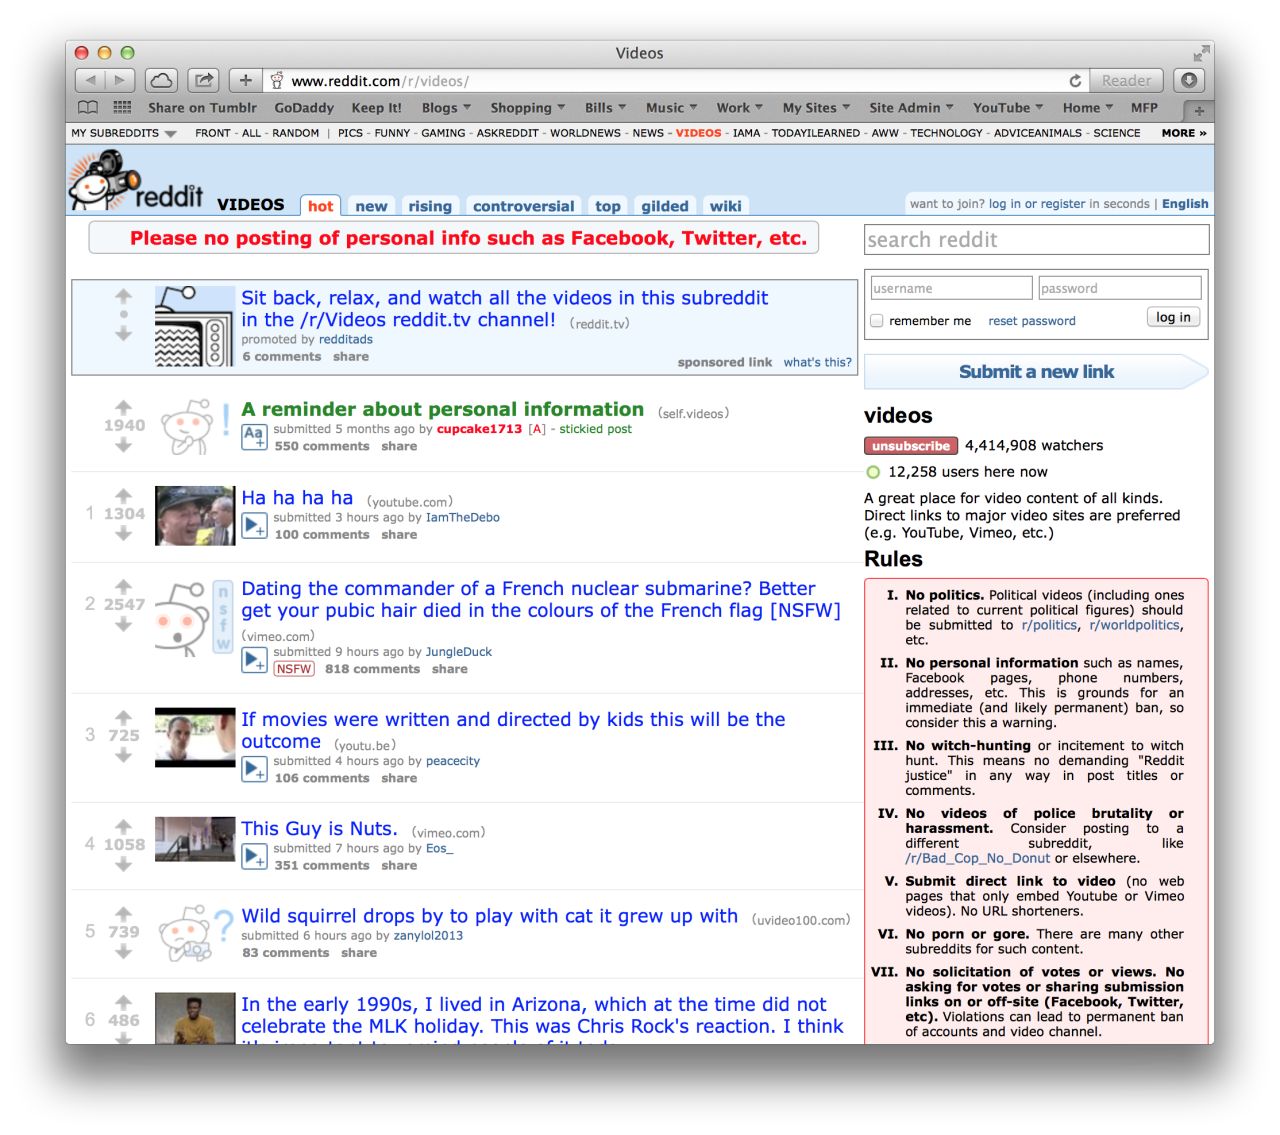Click the username input field
The image size is (1280, 1135).
click(x=951, y=288)
